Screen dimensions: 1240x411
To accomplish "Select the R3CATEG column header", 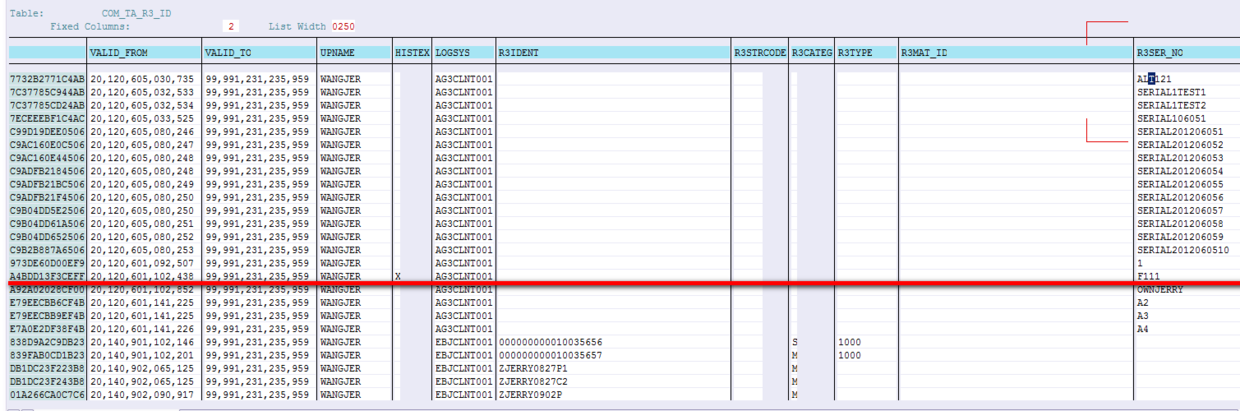I will [812, 51].
